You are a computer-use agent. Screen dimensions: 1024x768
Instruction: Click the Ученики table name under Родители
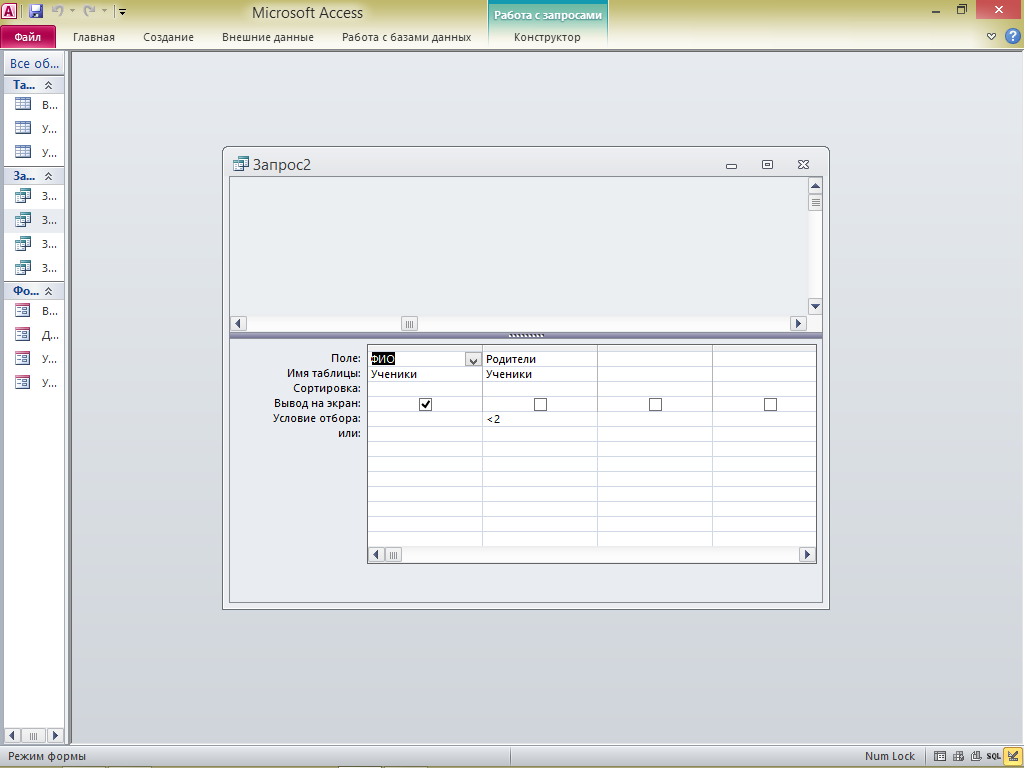coord(539,374)
